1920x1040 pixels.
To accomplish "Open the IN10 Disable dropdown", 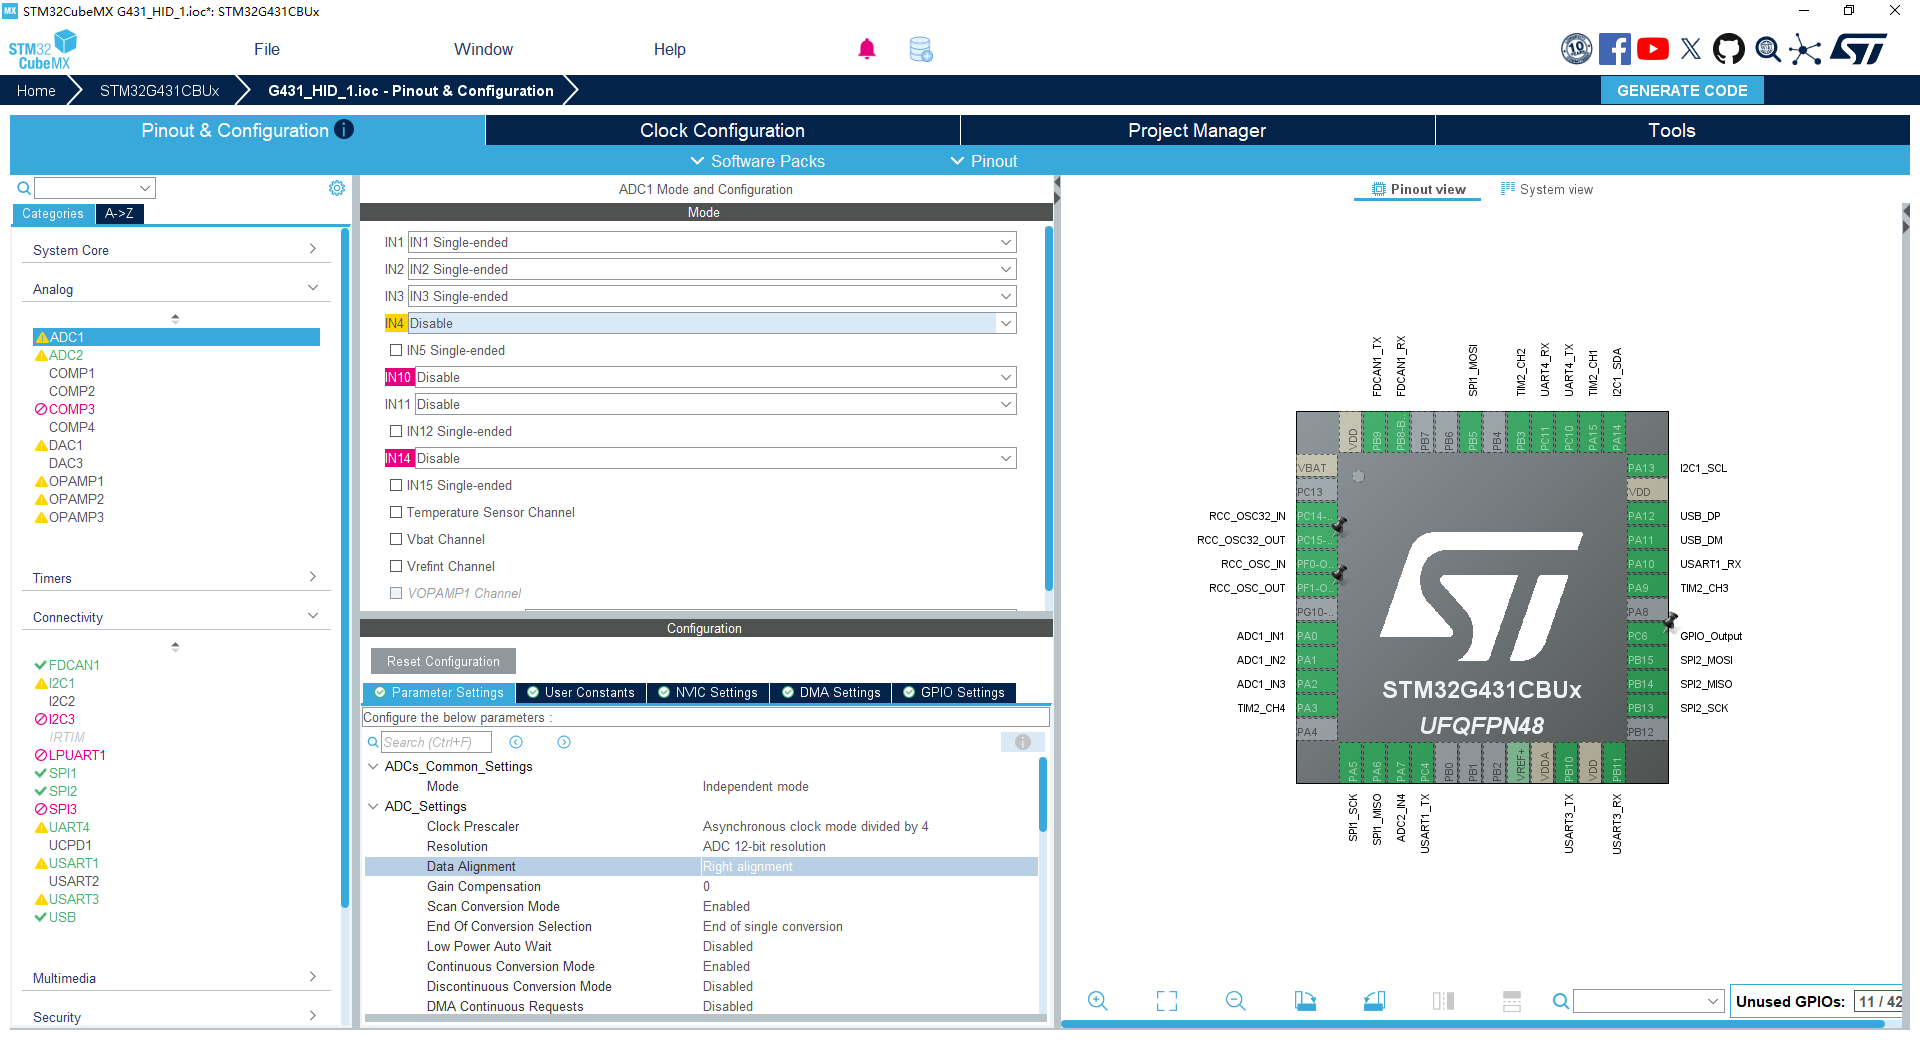I will tap(716, 377).
